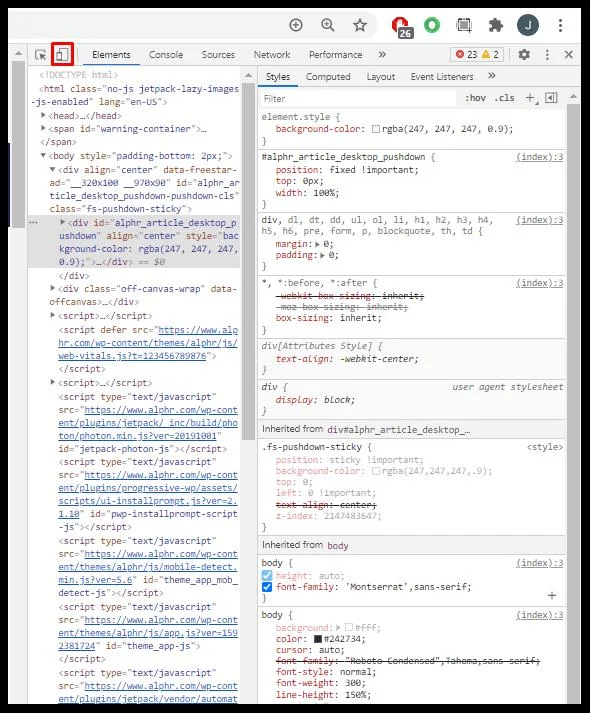
Task: Expand body background shorthand property
Action: click(338, 628)
